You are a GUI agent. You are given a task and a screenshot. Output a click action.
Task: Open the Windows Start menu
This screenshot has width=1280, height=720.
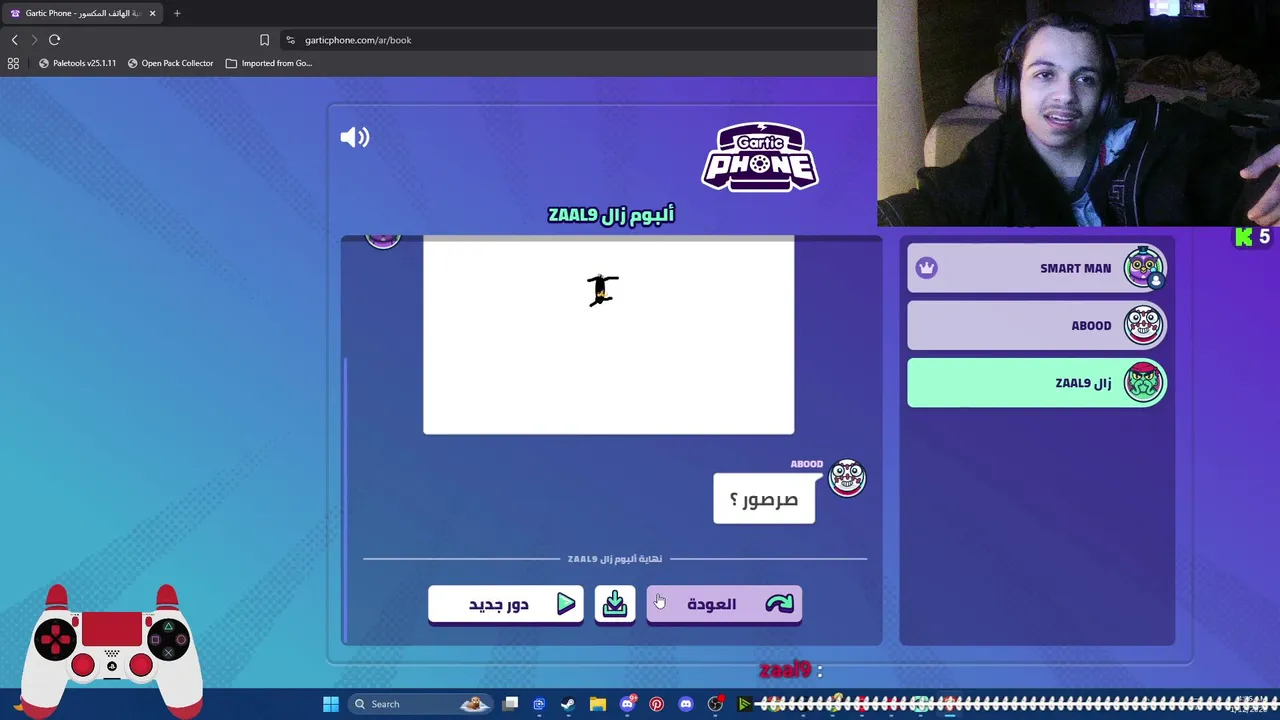331,704
